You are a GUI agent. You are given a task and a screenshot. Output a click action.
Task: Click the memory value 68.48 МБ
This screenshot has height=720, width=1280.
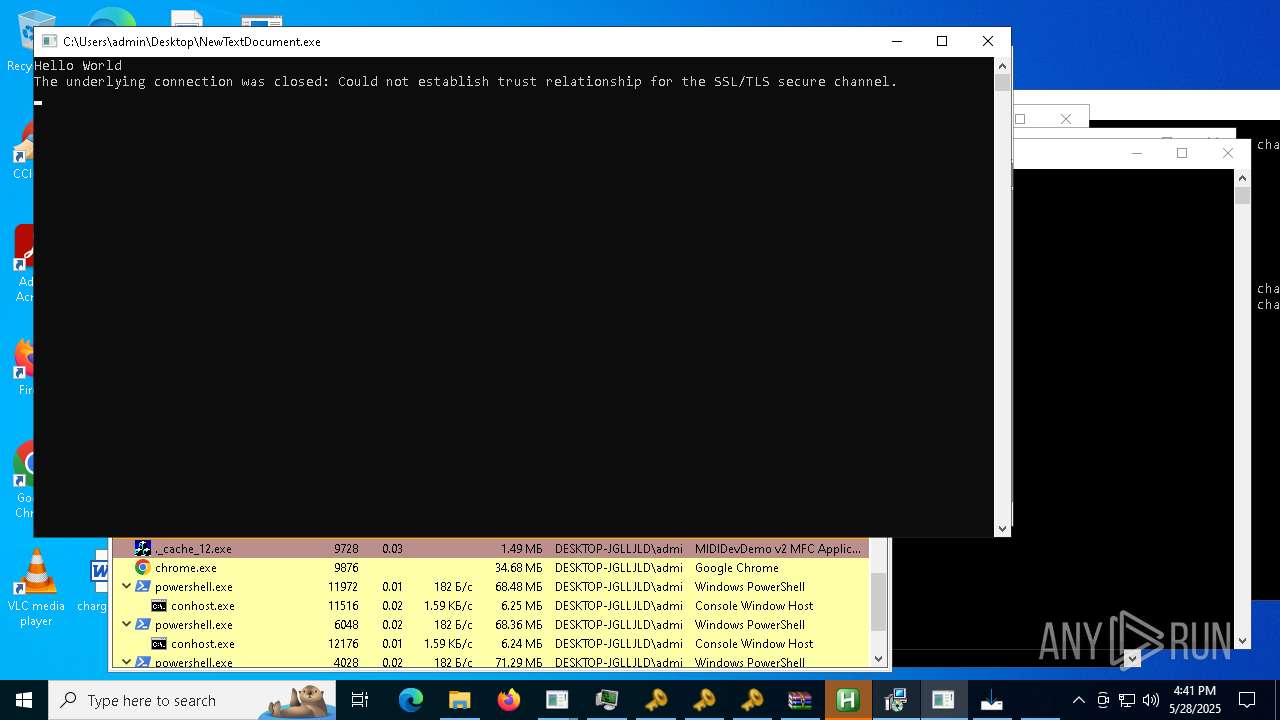pos(519,587)
